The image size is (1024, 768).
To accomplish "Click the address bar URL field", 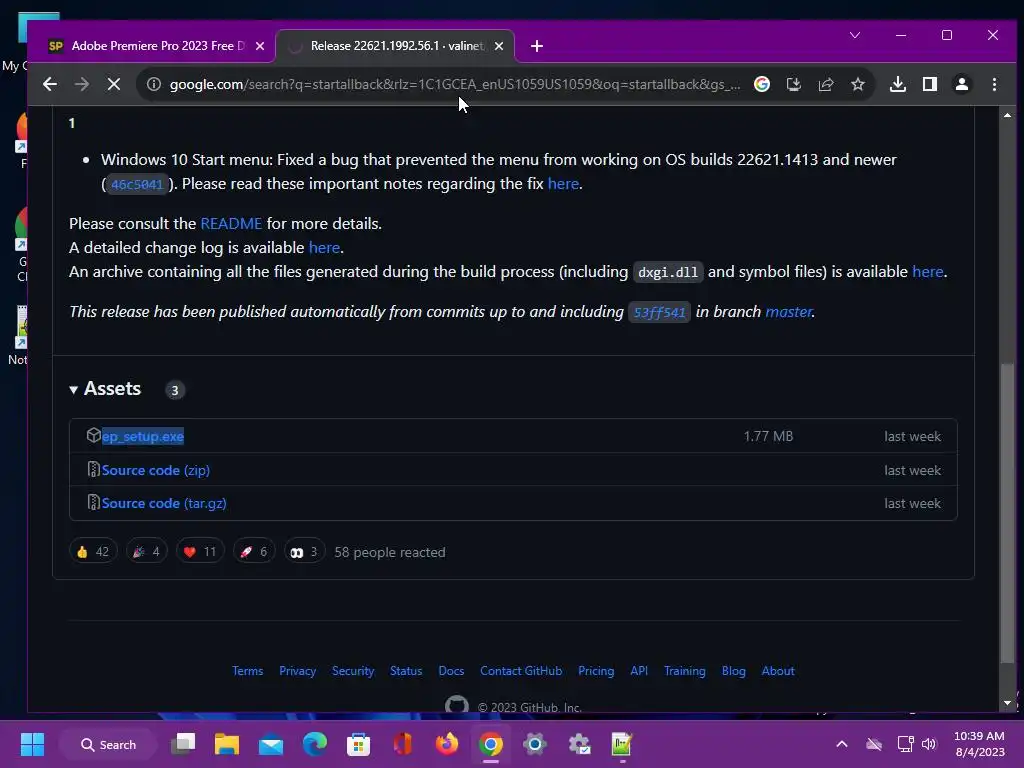I will [x=454, y=84].
